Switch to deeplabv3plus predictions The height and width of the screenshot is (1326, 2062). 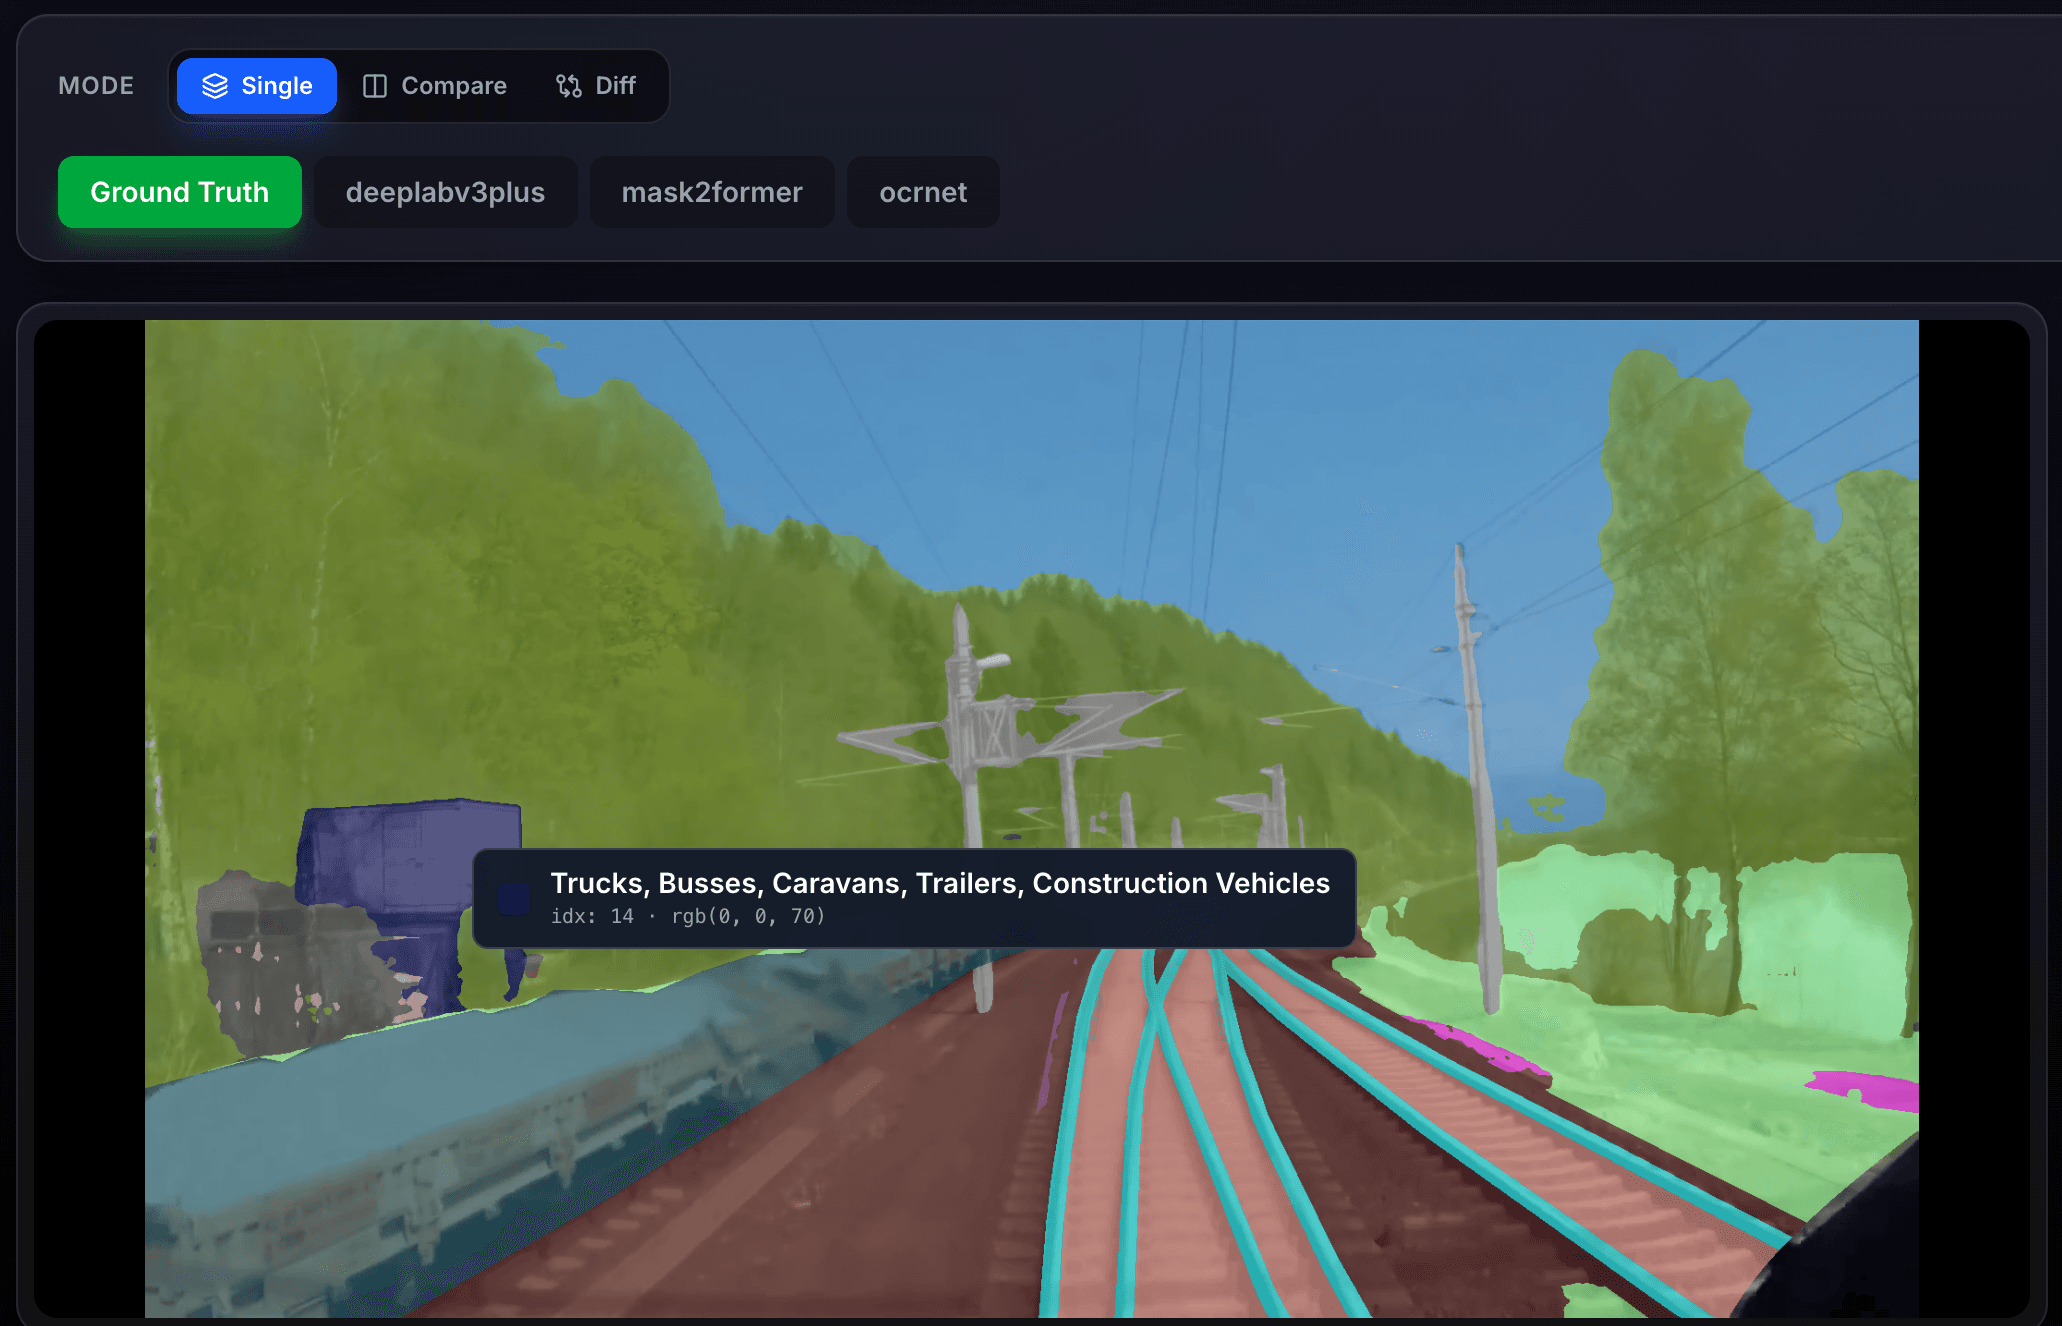[x=445, y=192]
